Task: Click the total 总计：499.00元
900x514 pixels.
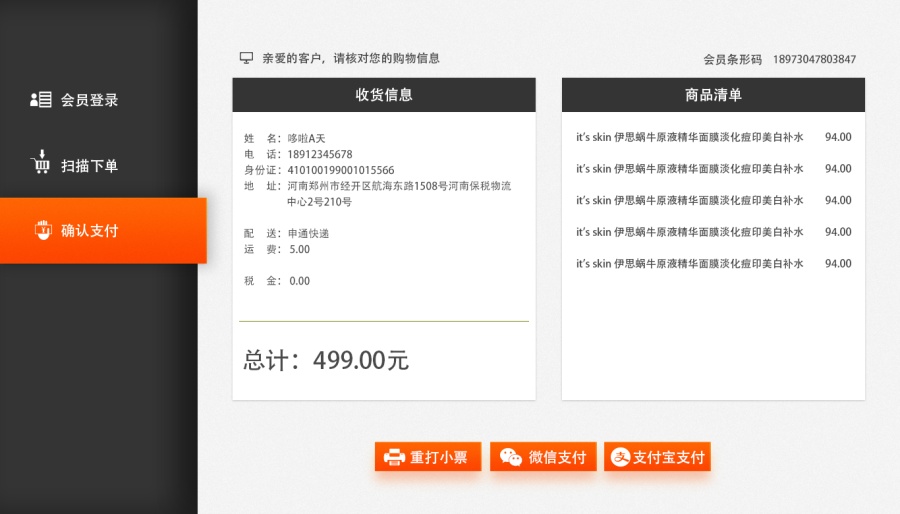Action: point(326,360)
